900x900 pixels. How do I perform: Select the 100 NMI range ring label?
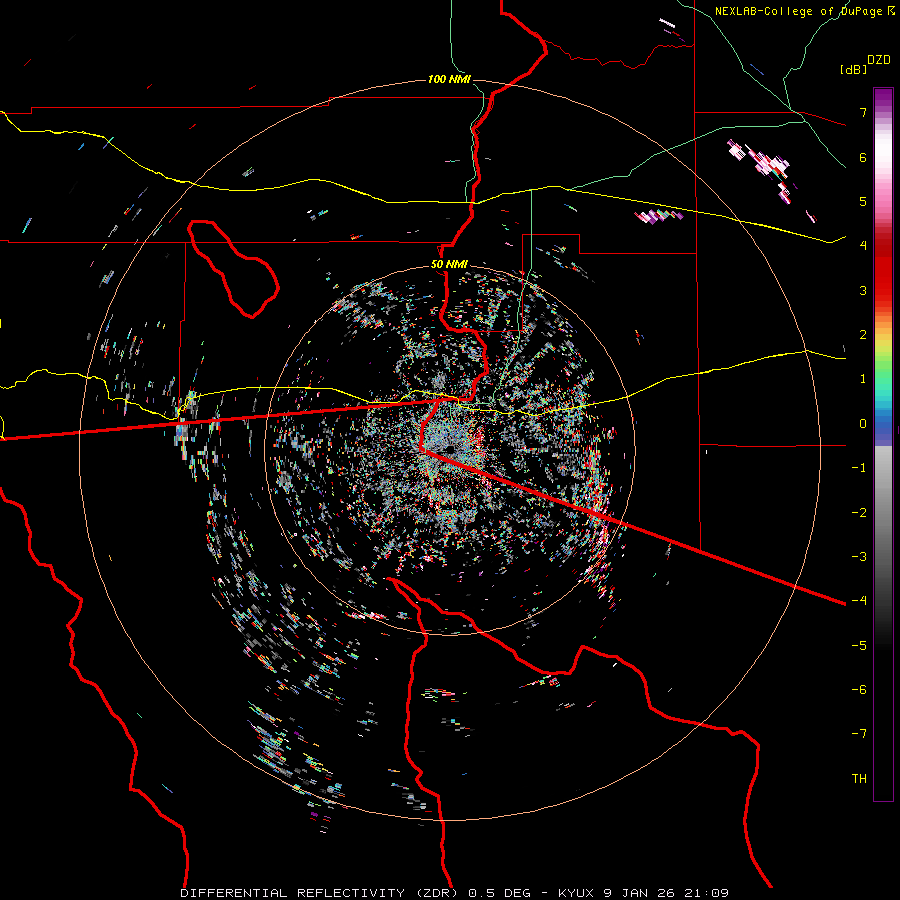(449, 79)
